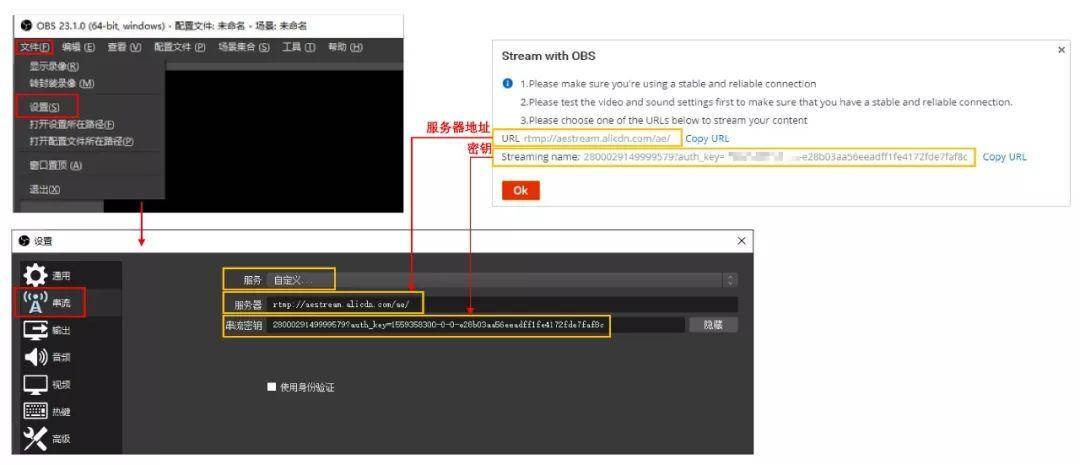This screenshot has width=1080, height=465.
Task: Click Copy URL next to the rtmp URL
Action: tap(707, 138)
